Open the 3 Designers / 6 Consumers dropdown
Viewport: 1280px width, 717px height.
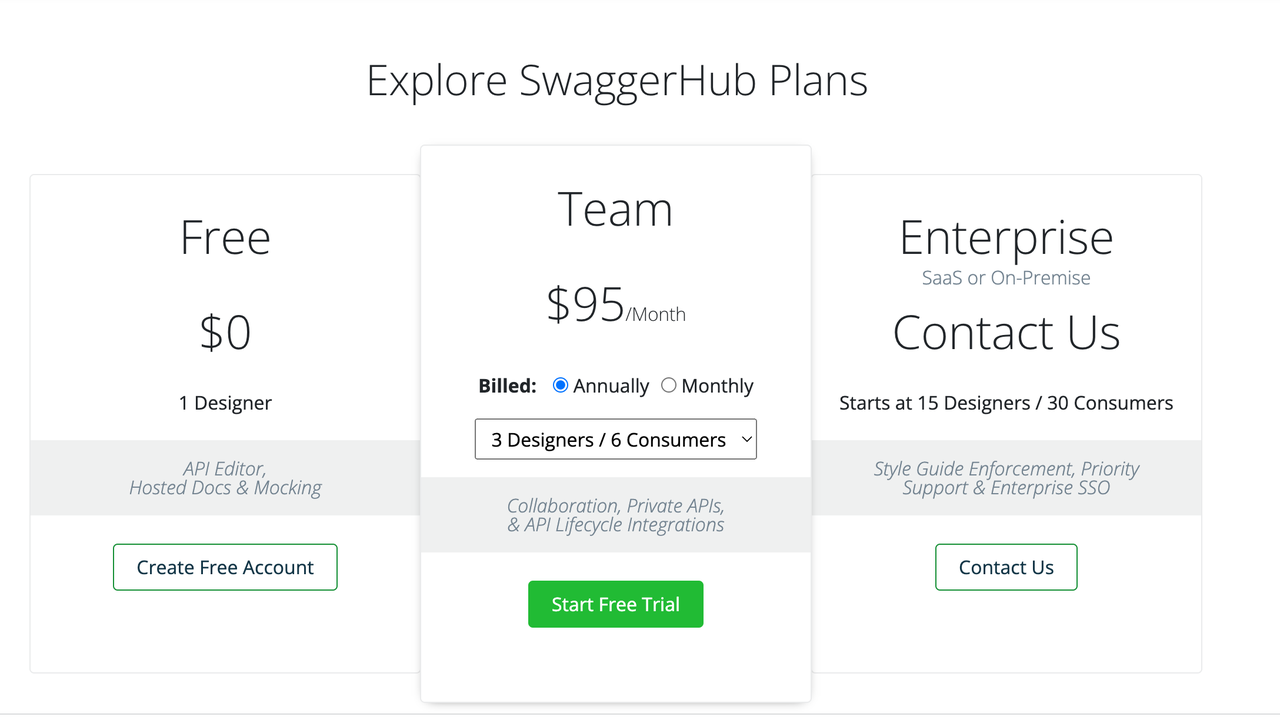[615, 439]
